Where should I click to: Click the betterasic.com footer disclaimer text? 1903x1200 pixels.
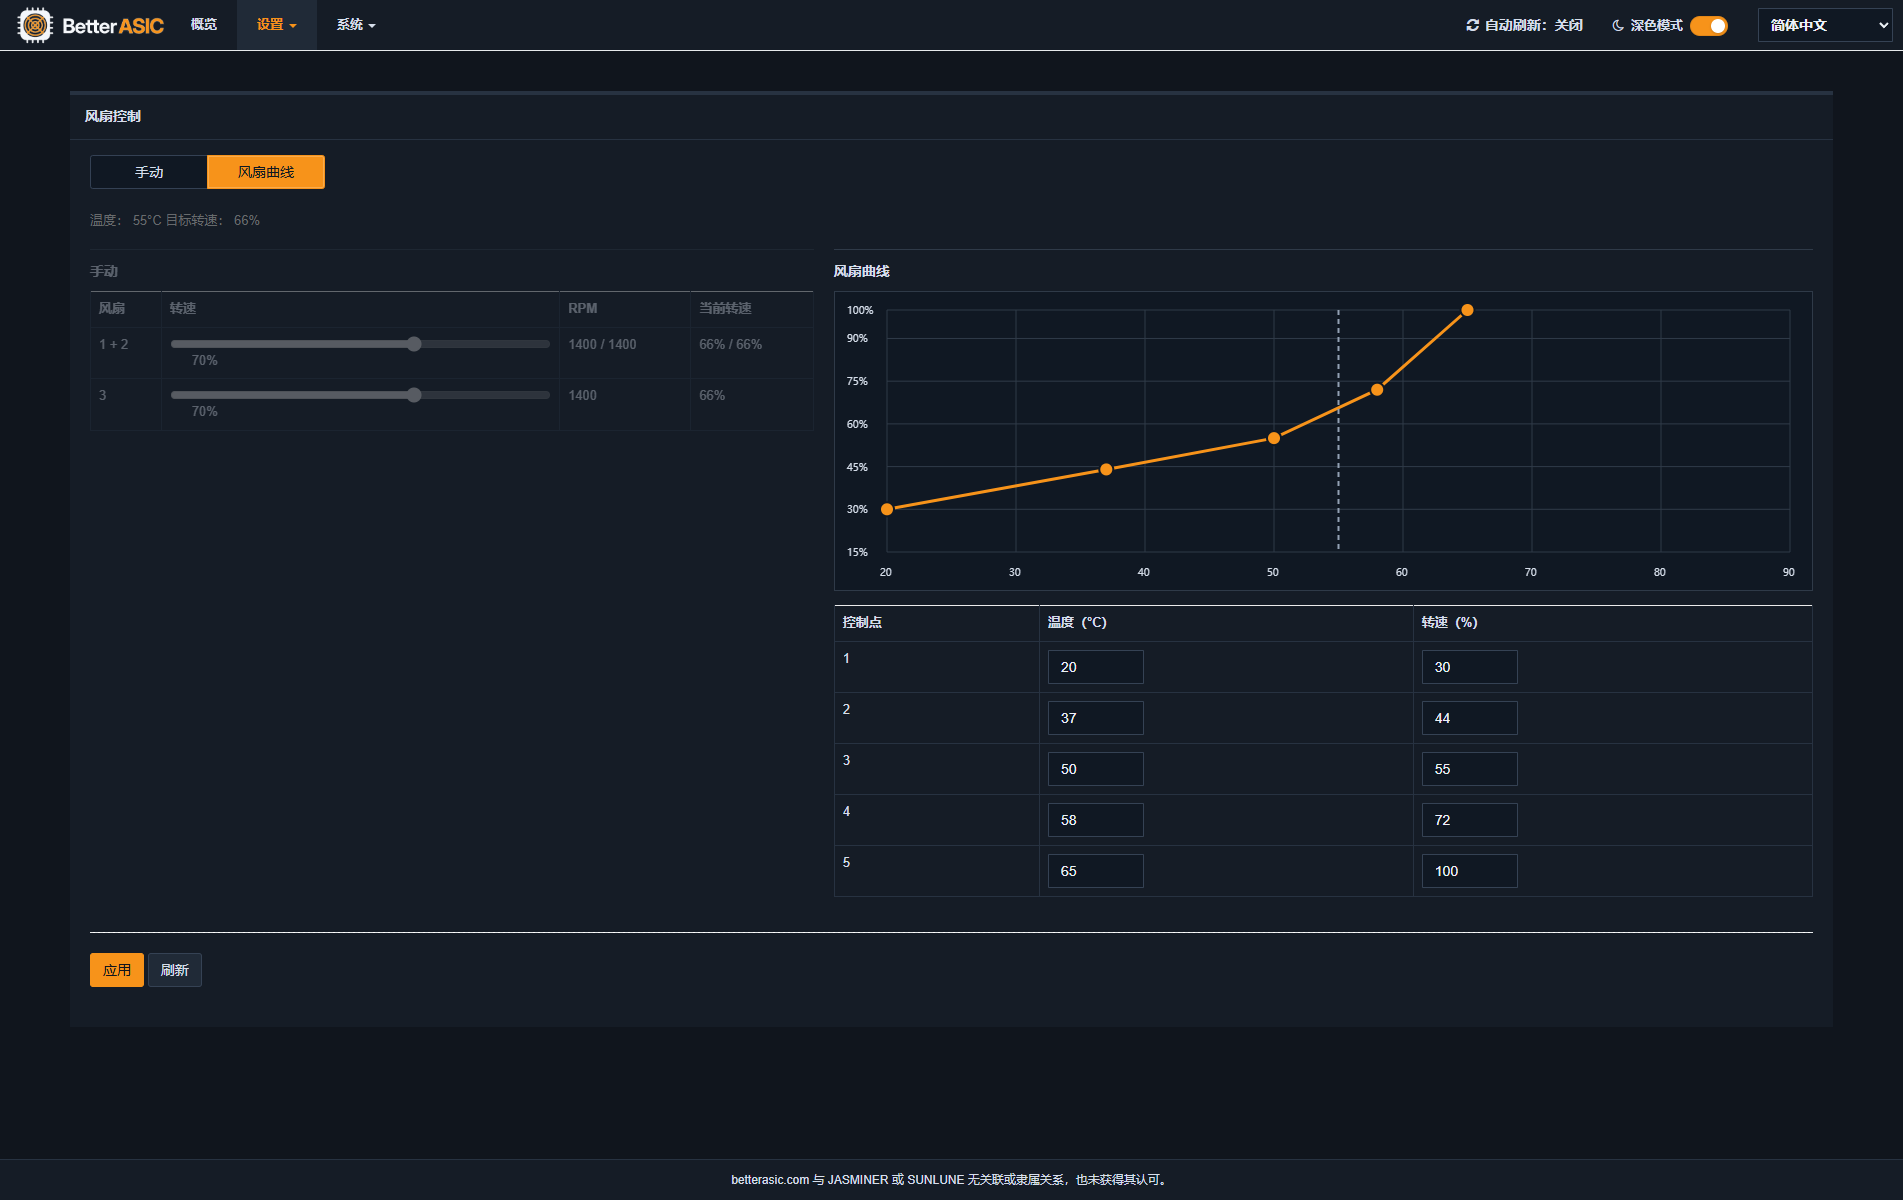[x=951, y=1180]
